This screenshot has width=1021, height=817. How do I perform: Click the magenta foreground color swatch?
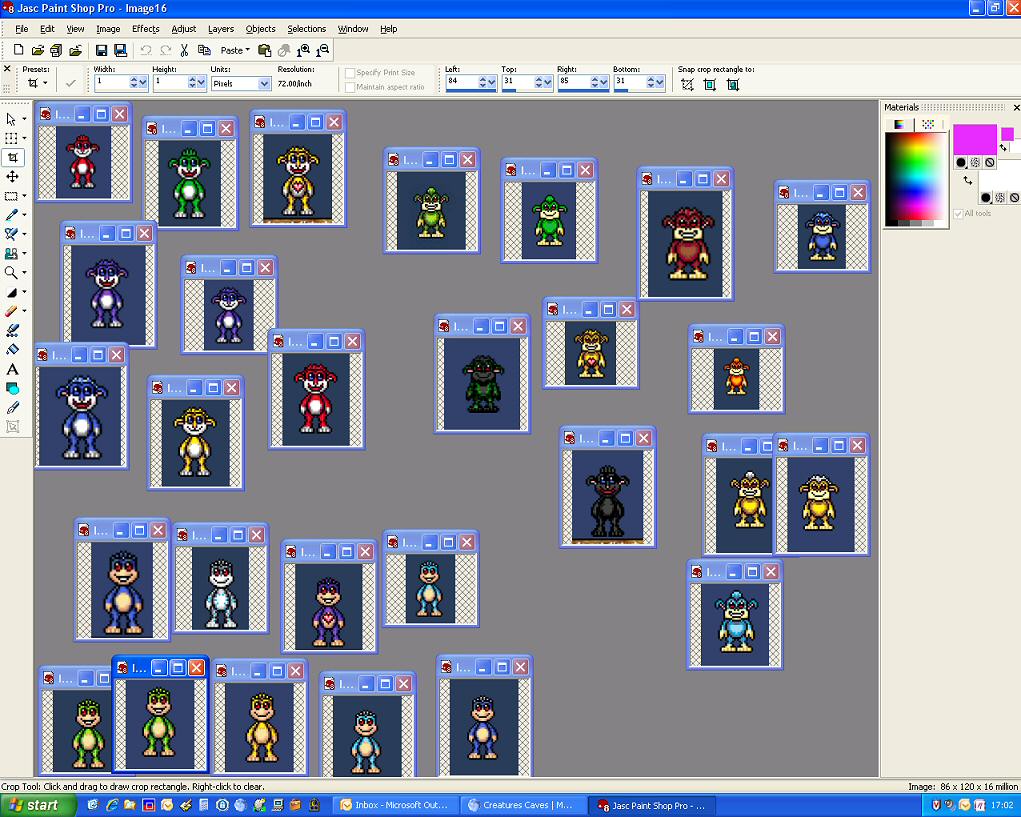click(974, 138)
